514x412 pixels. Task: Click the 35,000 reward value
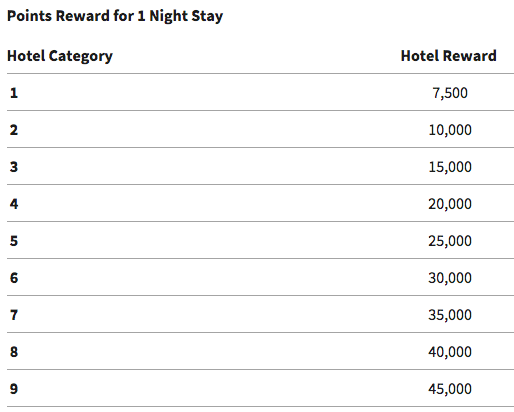[450, 315]
